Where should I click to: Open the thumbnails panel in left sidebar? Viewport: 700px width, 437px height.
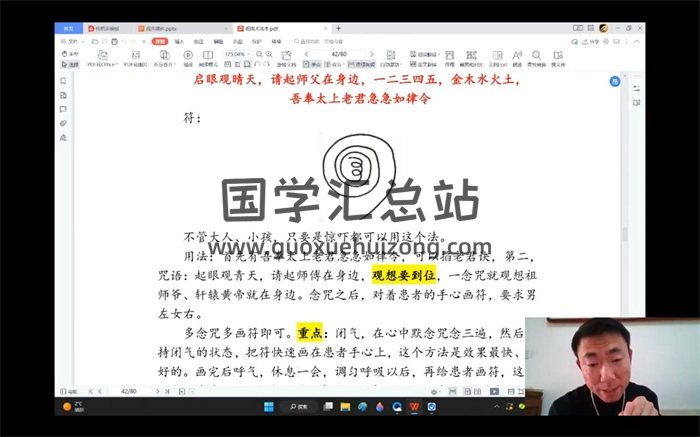pos(63,95)
